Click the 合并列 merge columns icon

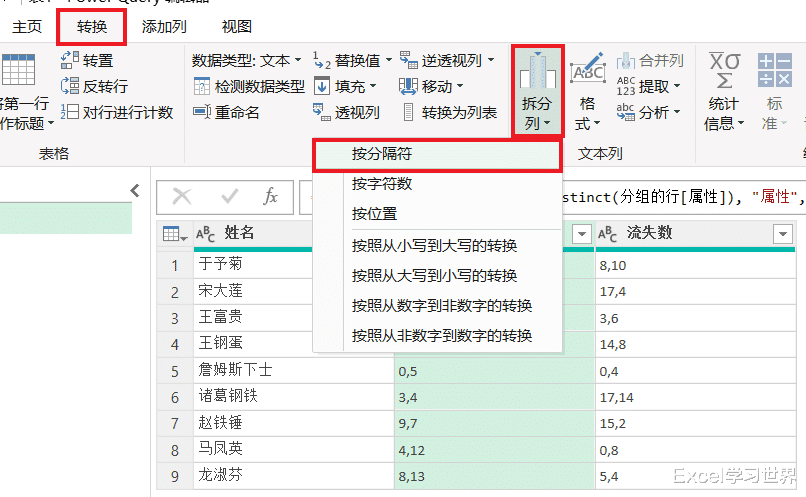click(x=626, y=61)
